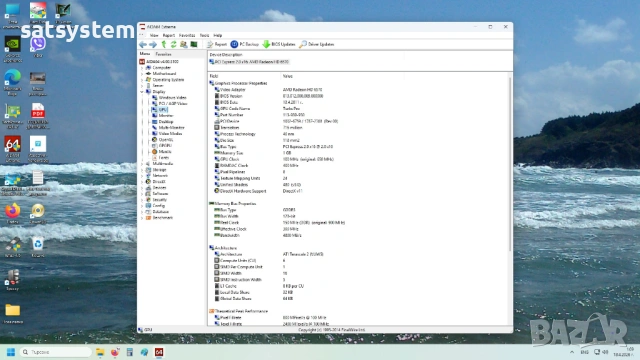Expand the Server tree node

pos(142,86)
